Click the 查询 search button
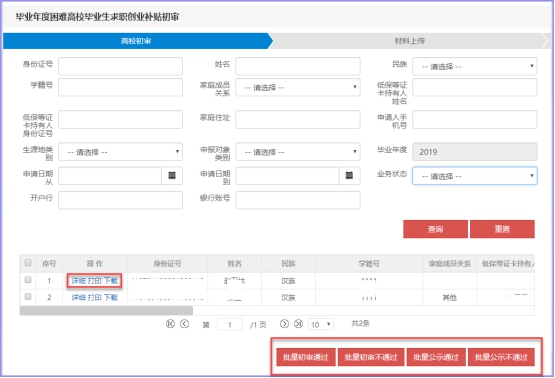This screenshot has height=378, width=555. tap(435, 229)
